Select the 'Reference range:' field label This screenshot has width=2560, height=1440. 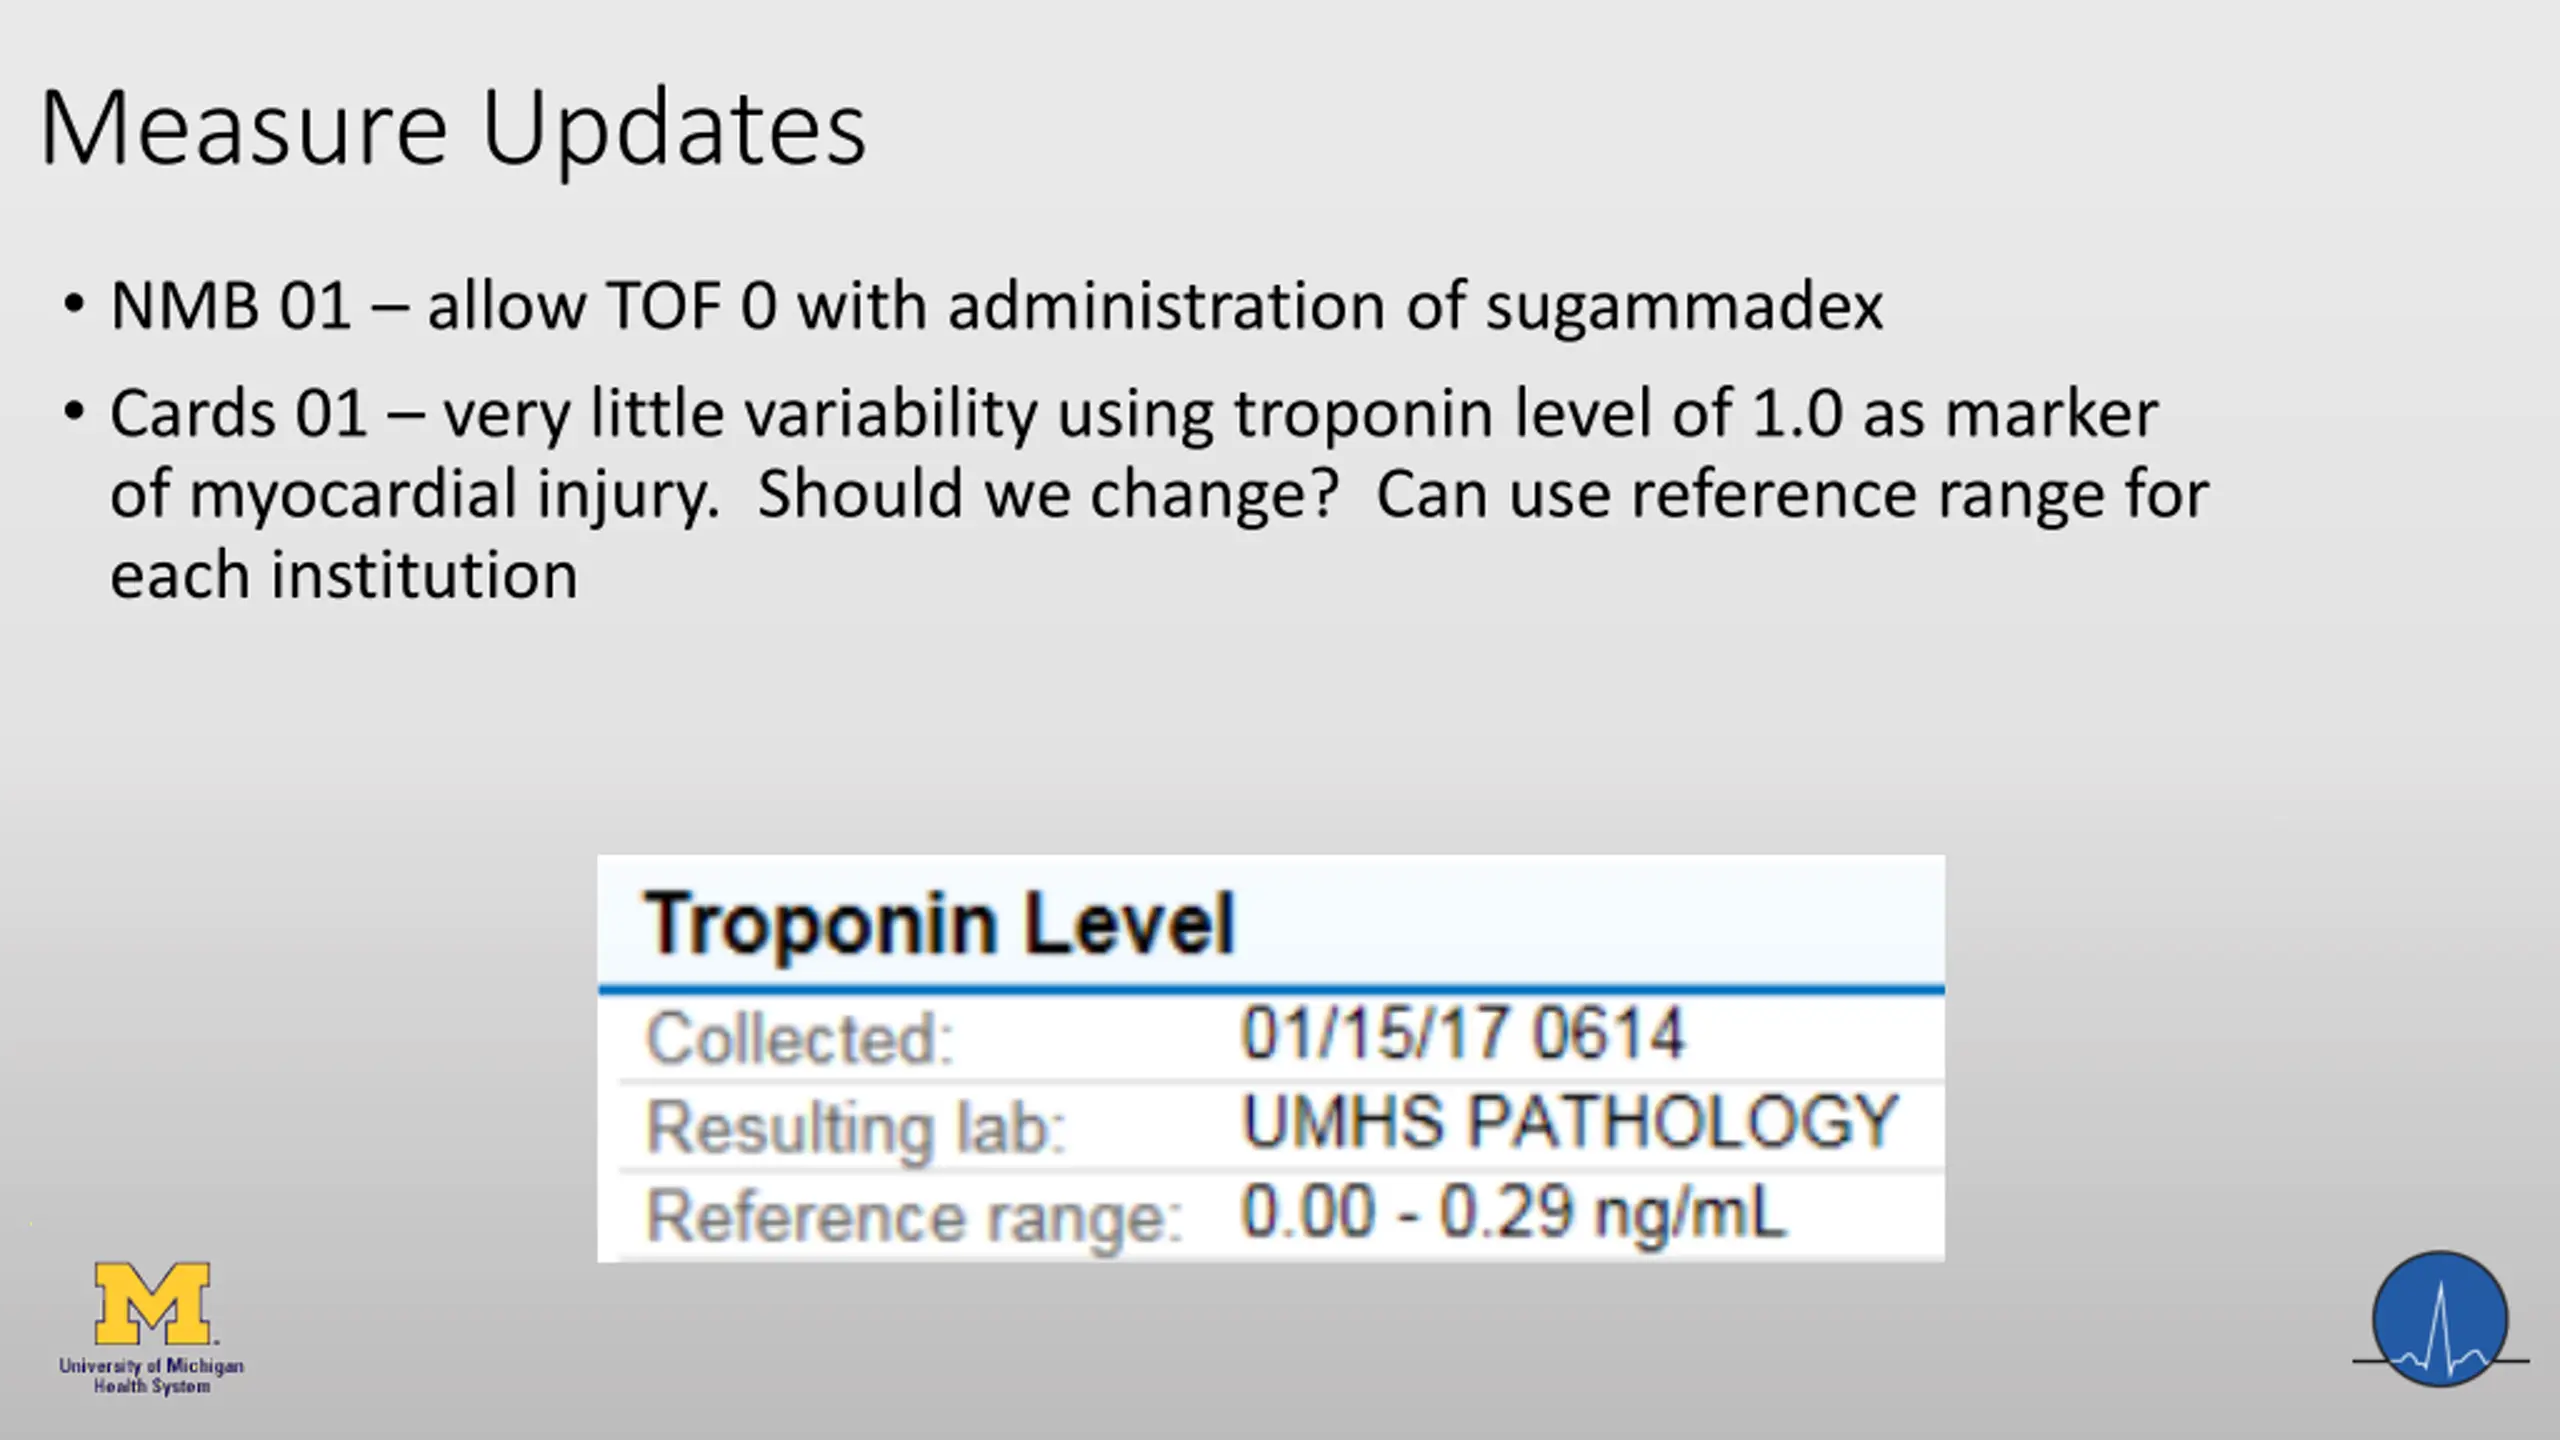pyautogui.click(x=914, y=1217)
